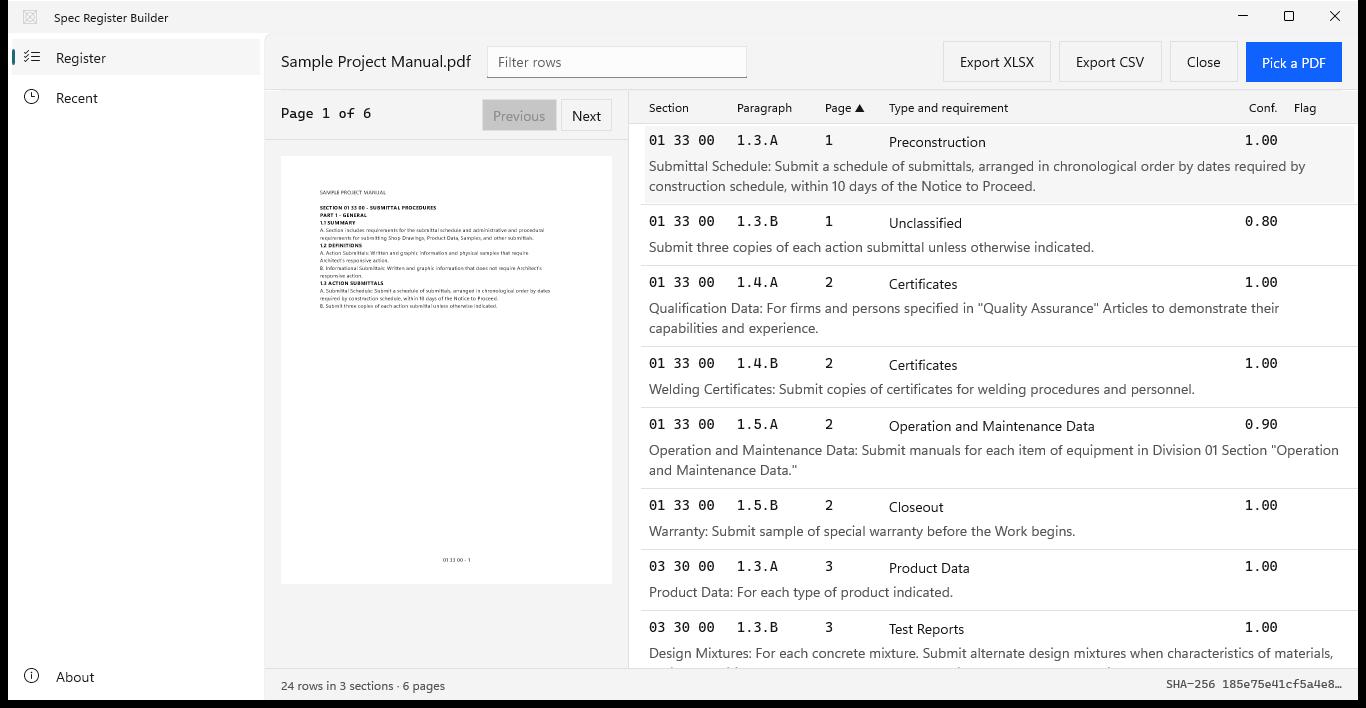Screen dimensions: 1366x708
Task: Click the 'Product Data: For each type' text
Action: pos(801,592)
